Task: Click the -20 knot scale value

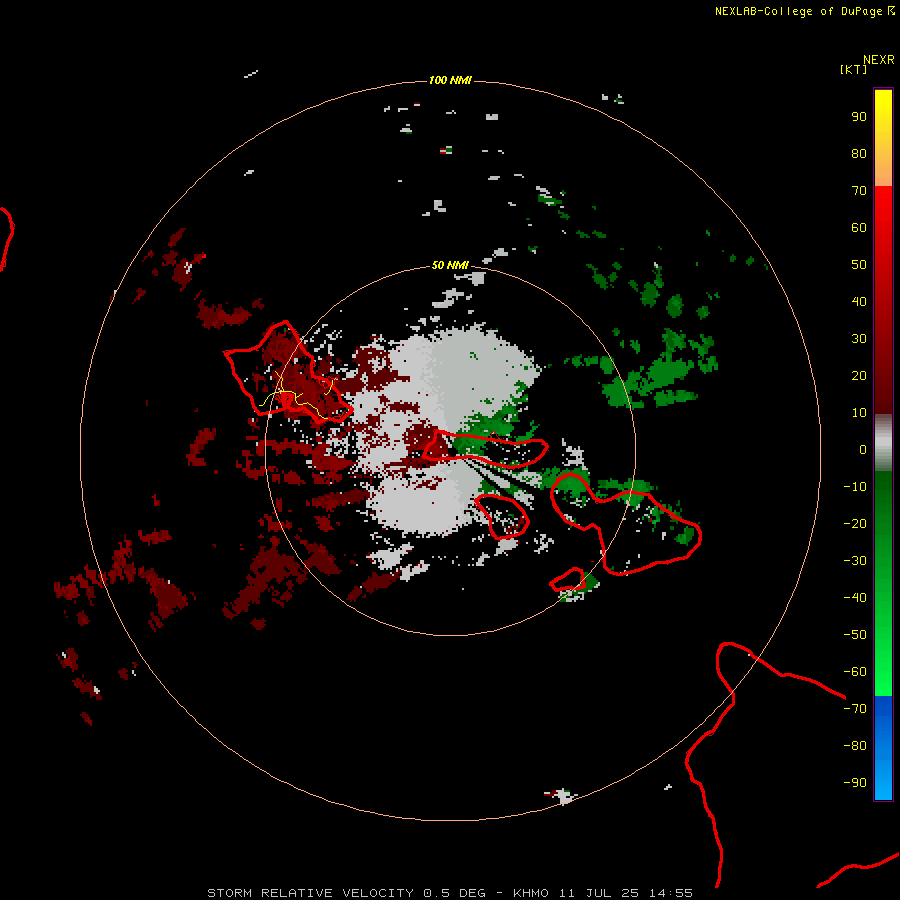Action: click(855, 524)
